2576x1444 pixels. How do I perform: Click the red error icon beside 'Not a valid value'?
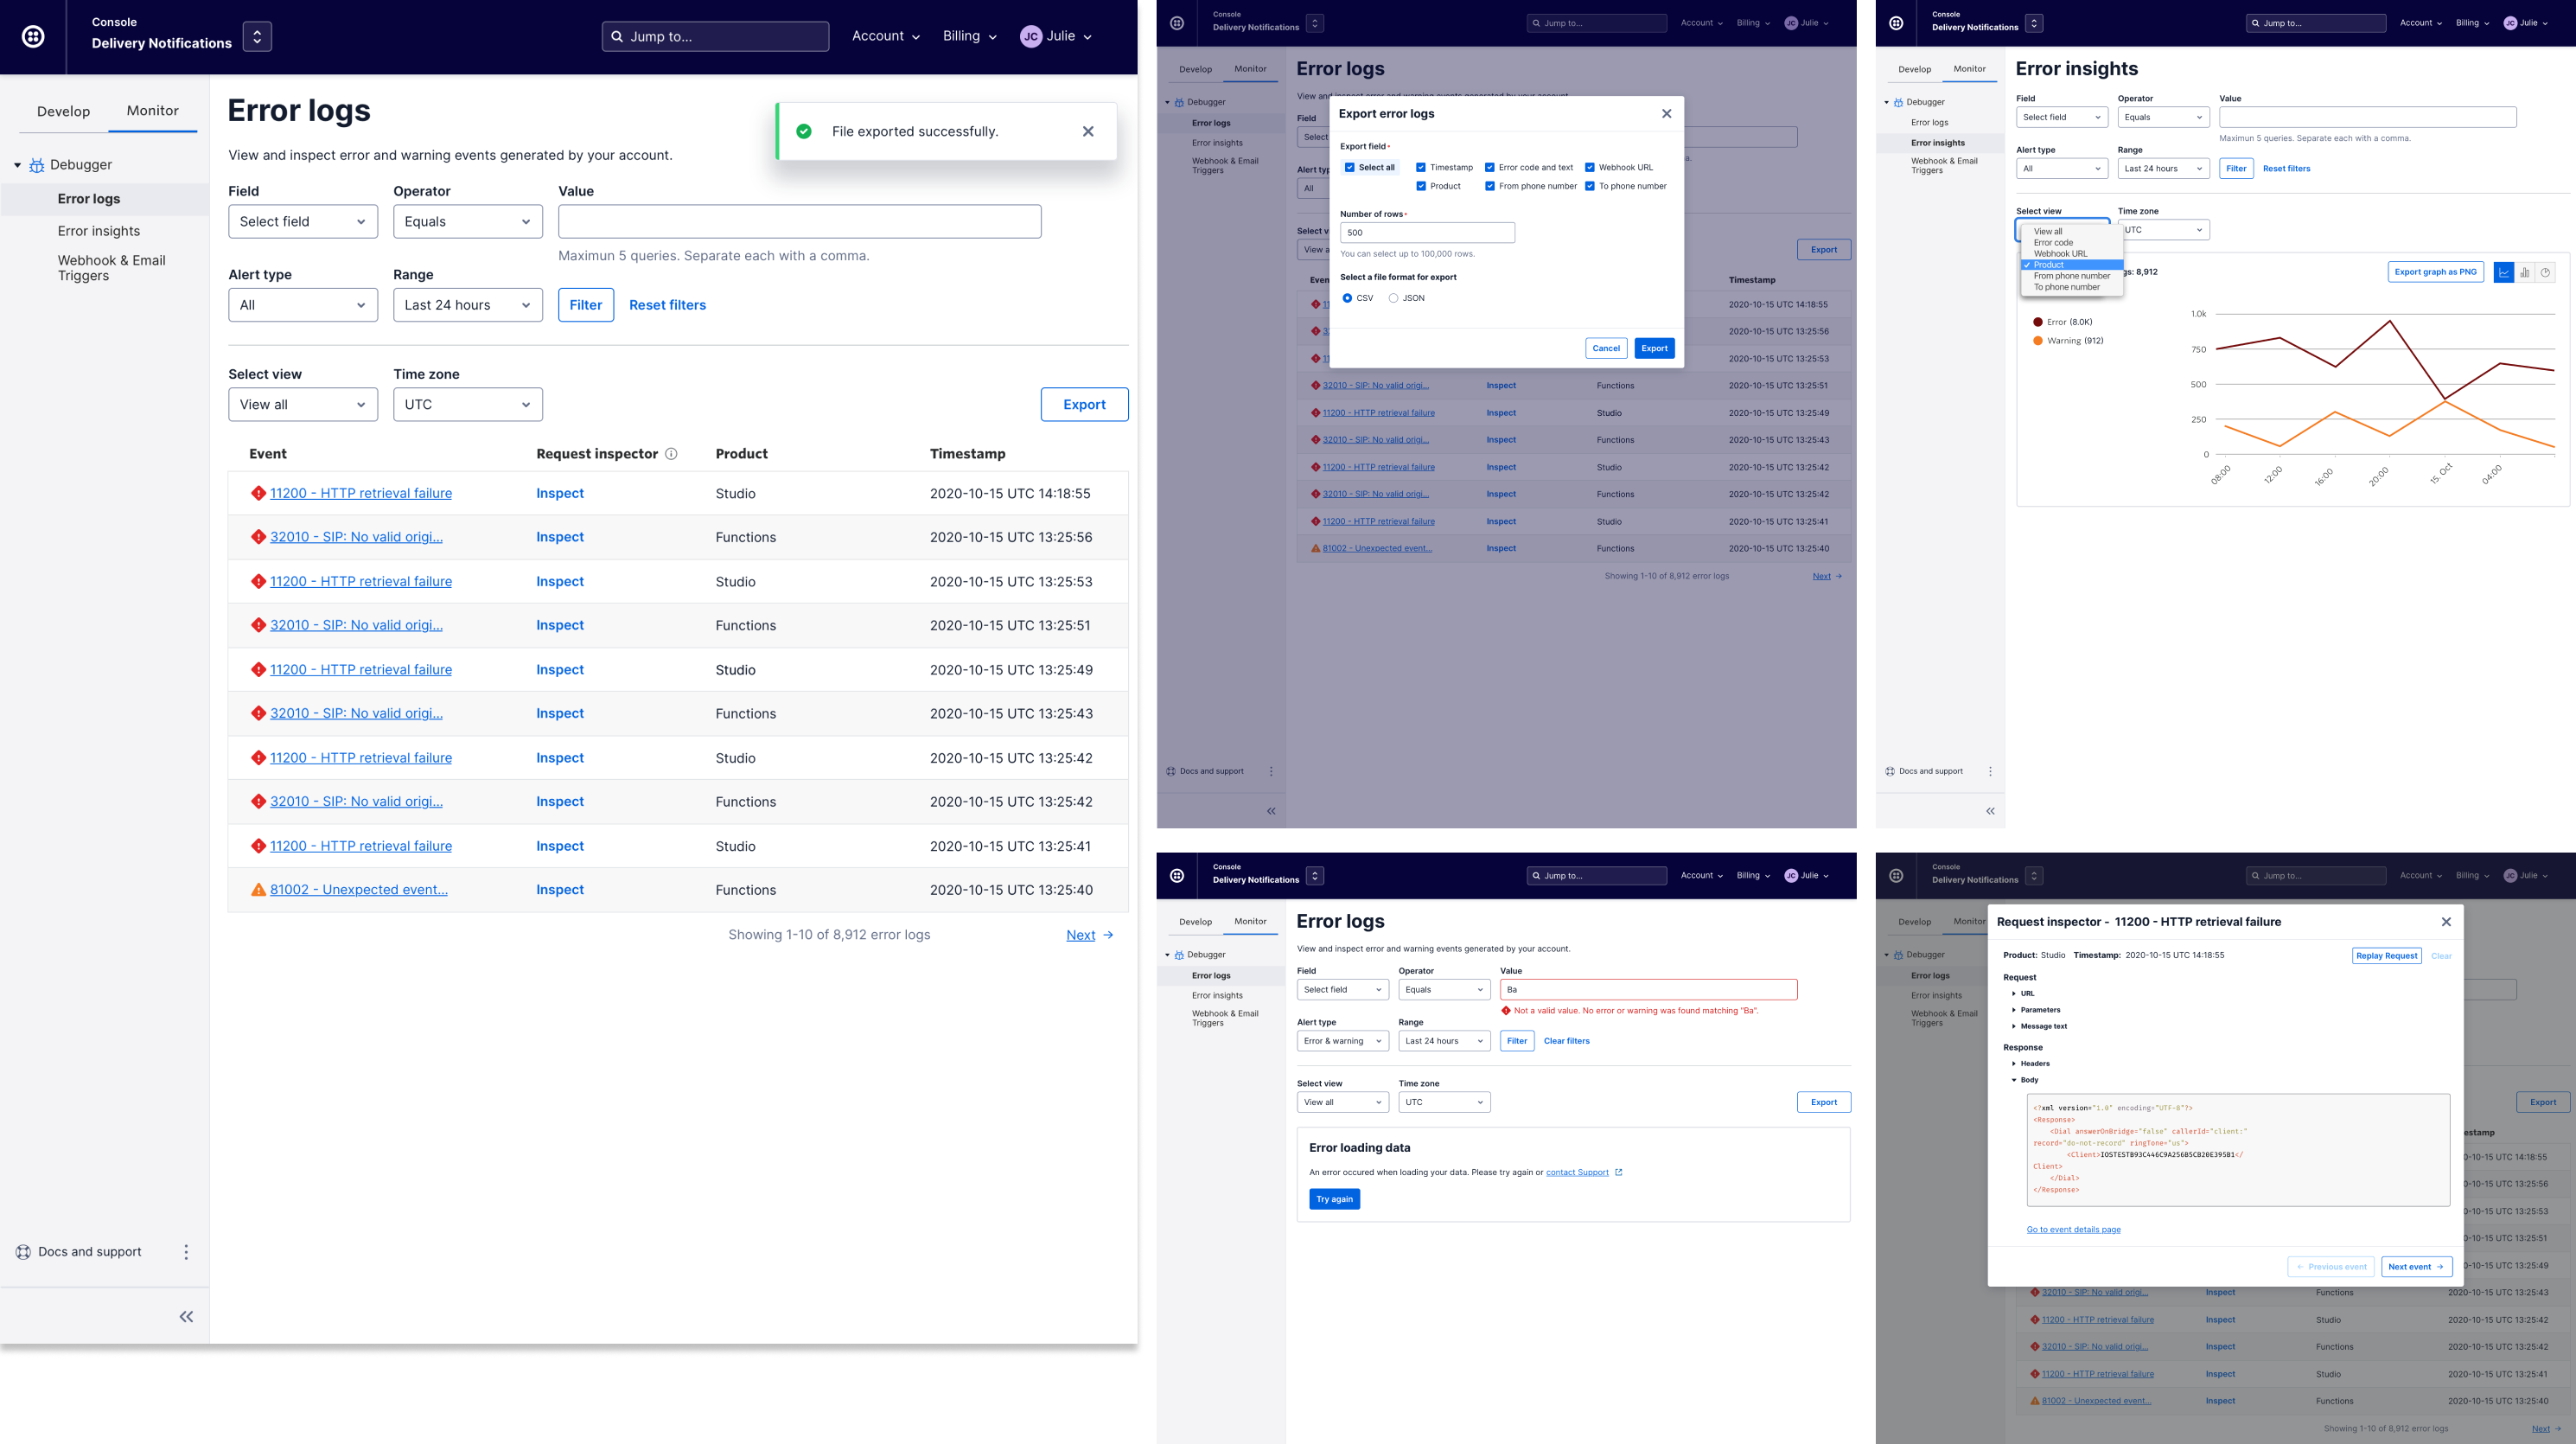pyautogui.click(x=1506, y=1010)
